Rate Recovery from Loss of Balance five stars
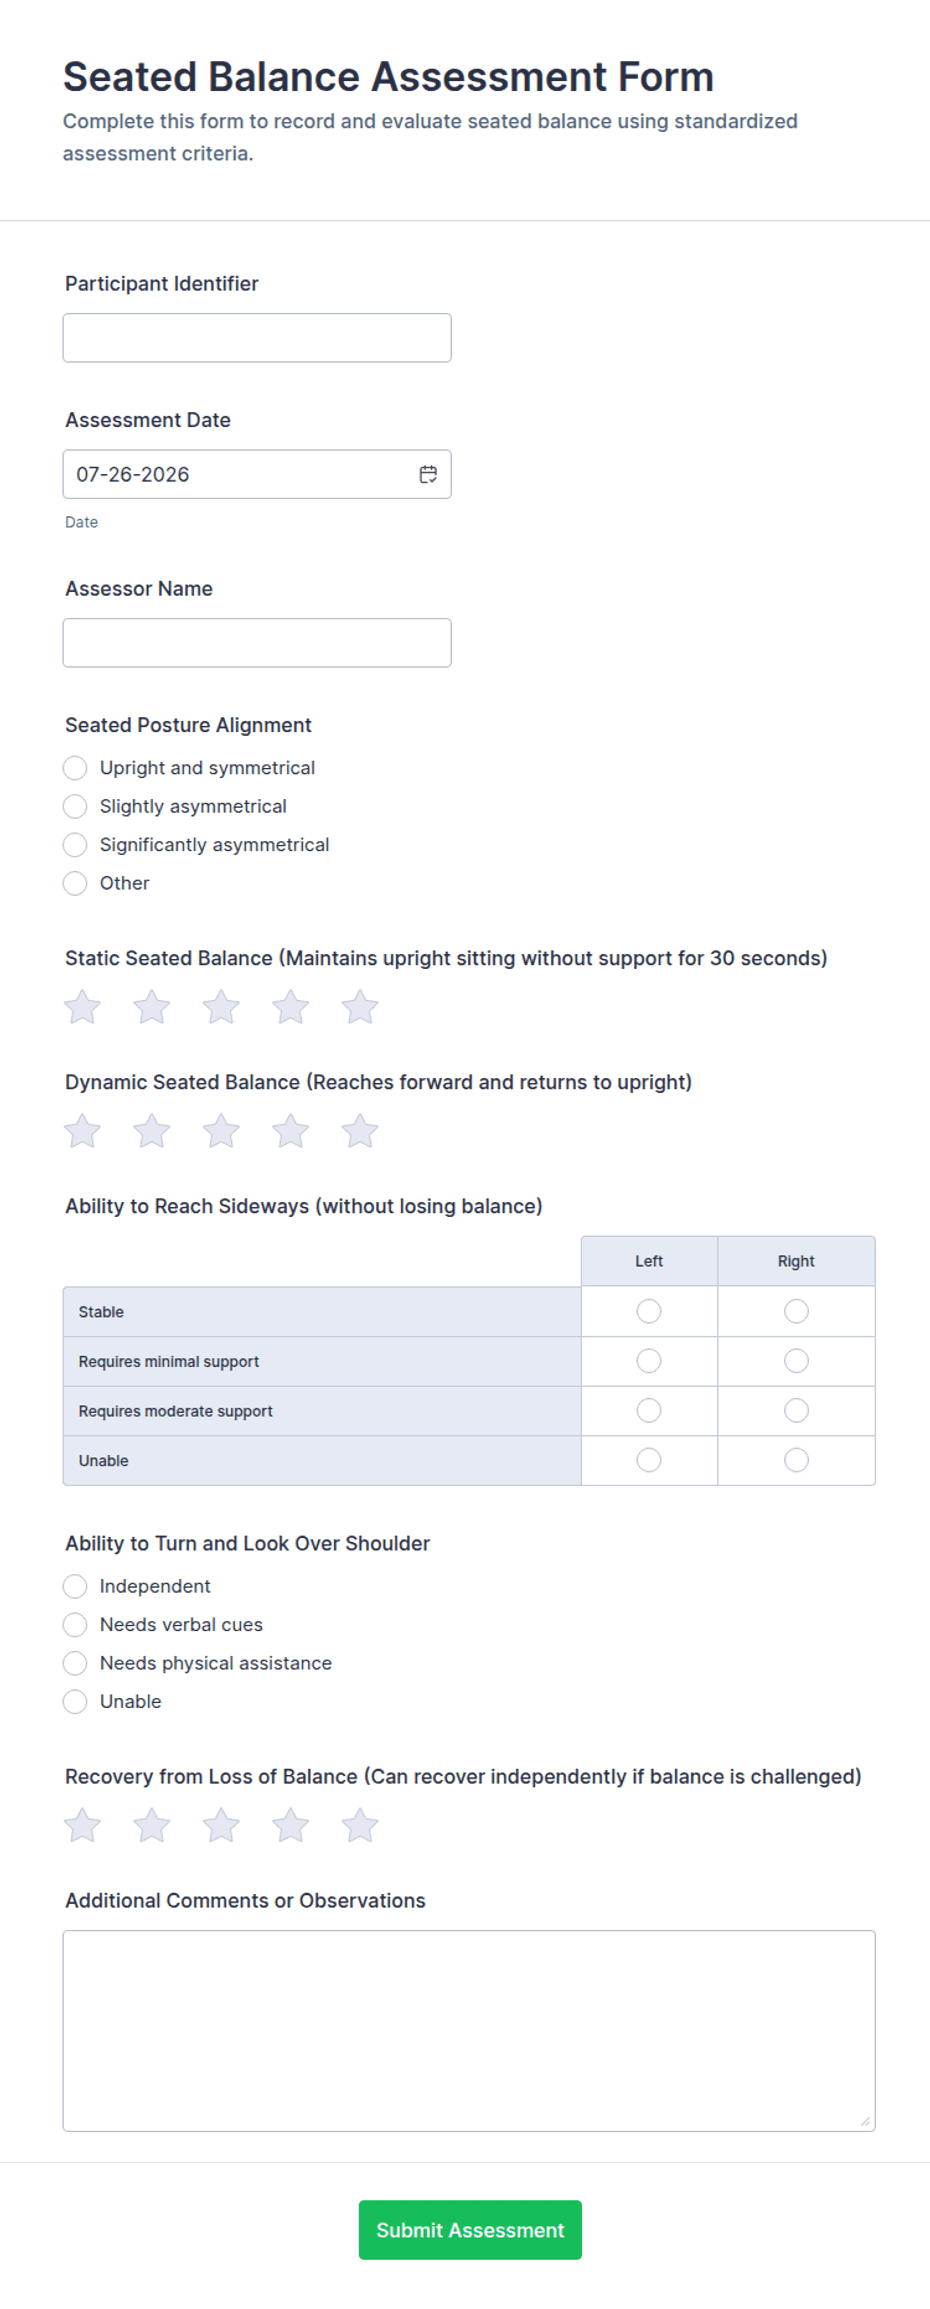The image size is (930, 2309). [360, 1825]
